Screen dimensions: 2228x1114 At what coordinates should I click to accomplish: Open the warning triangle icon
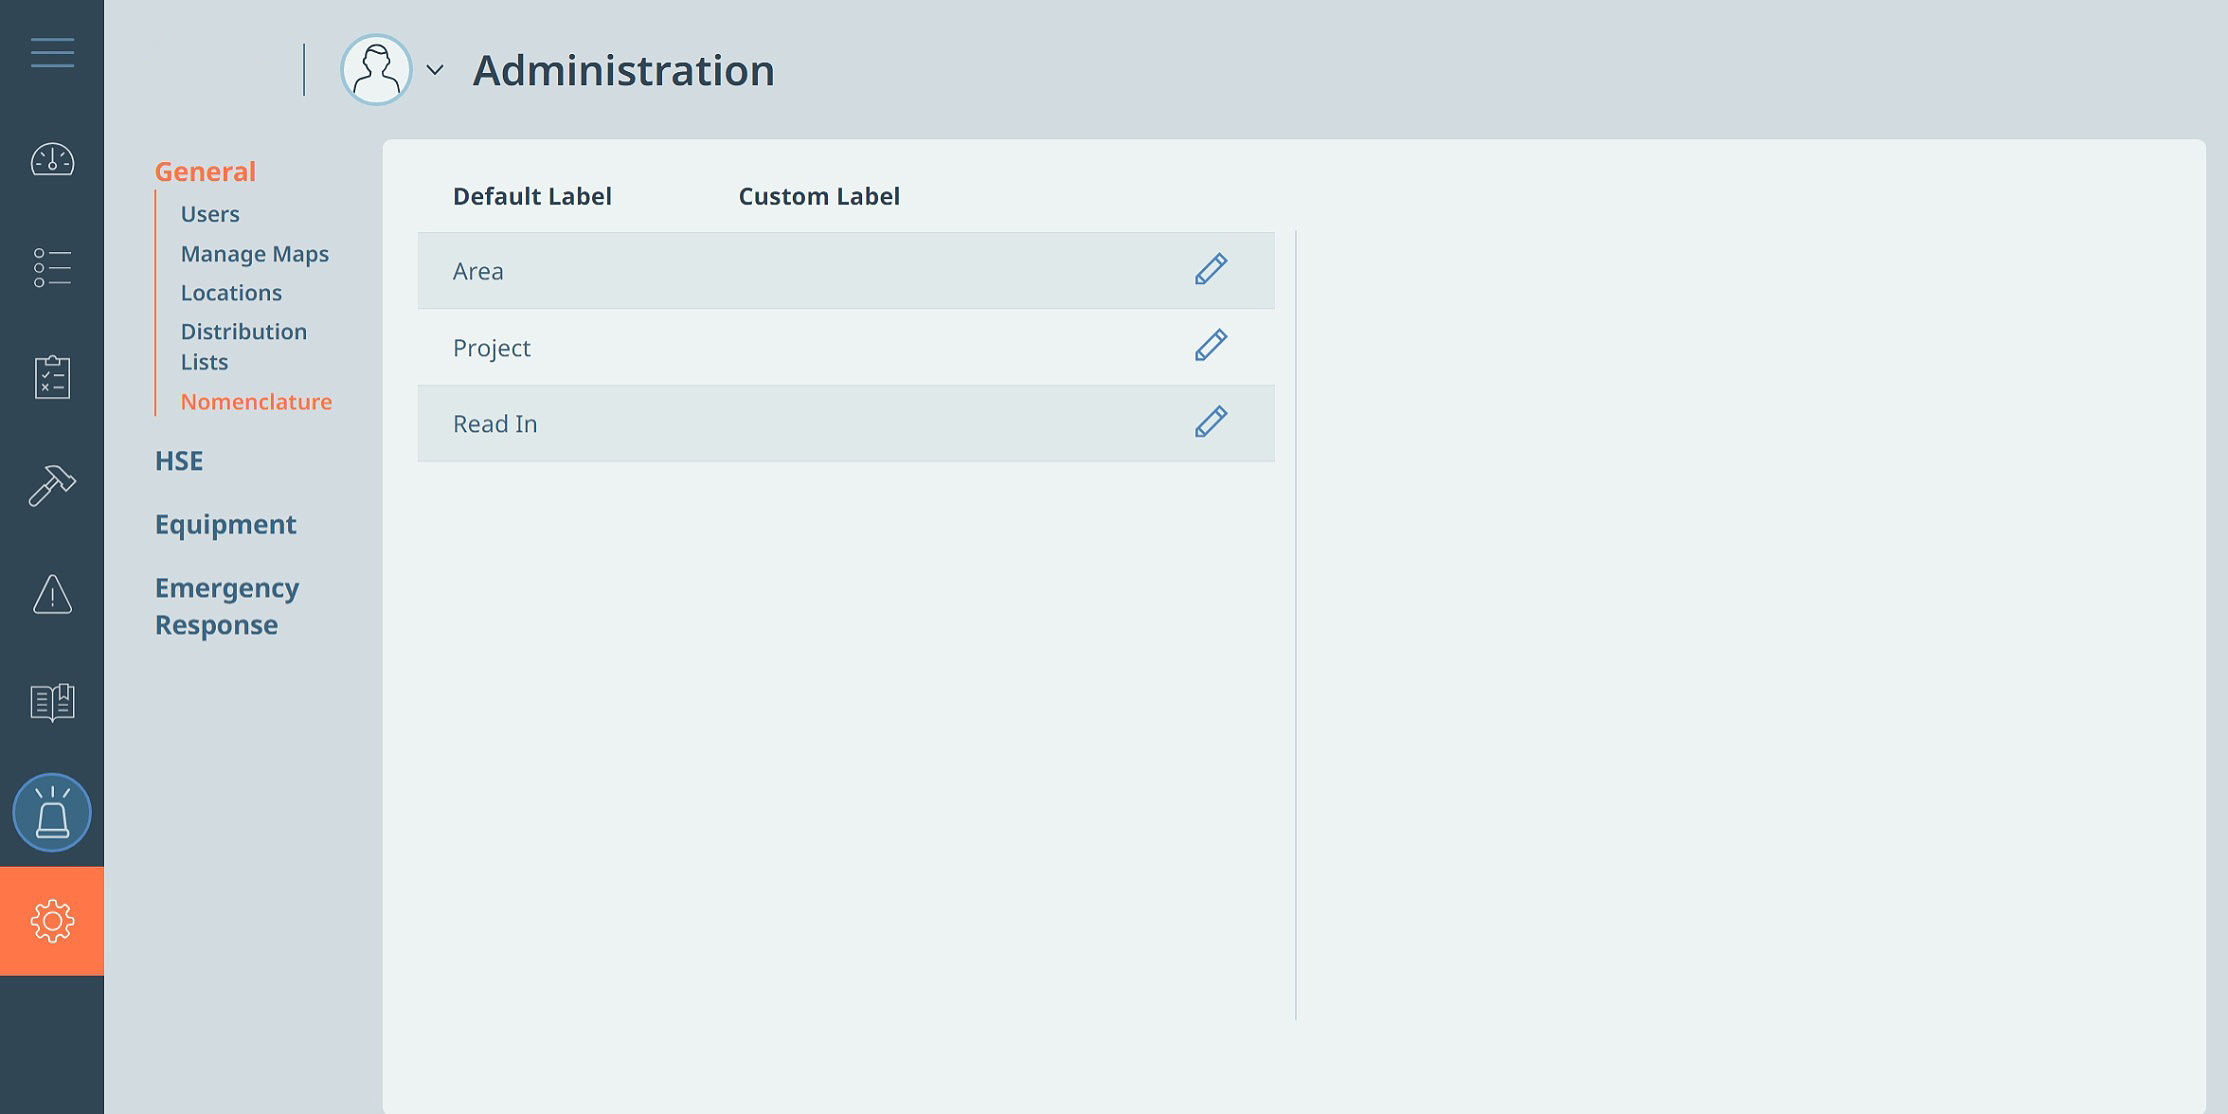point(52,594)
